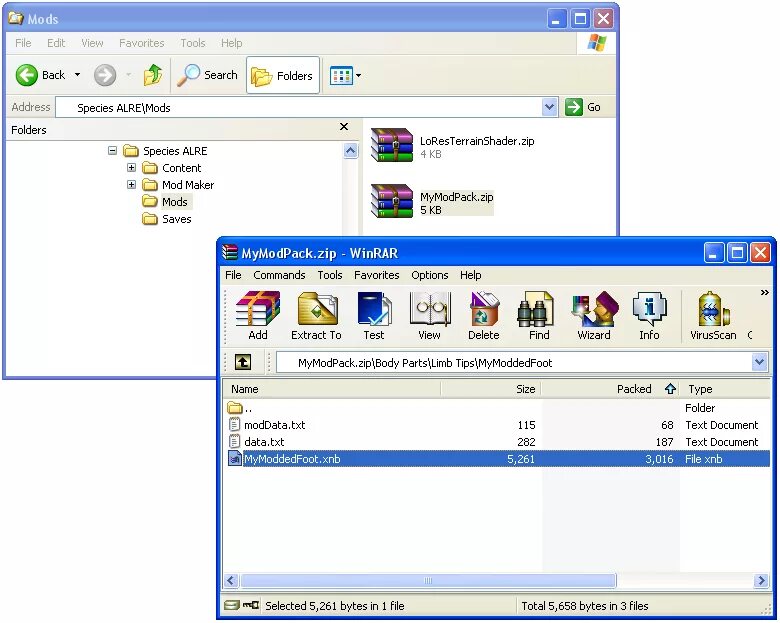Select the MyModPack.zip archive icon
Screen dimensions: 780x623
(x=392, y=201)
